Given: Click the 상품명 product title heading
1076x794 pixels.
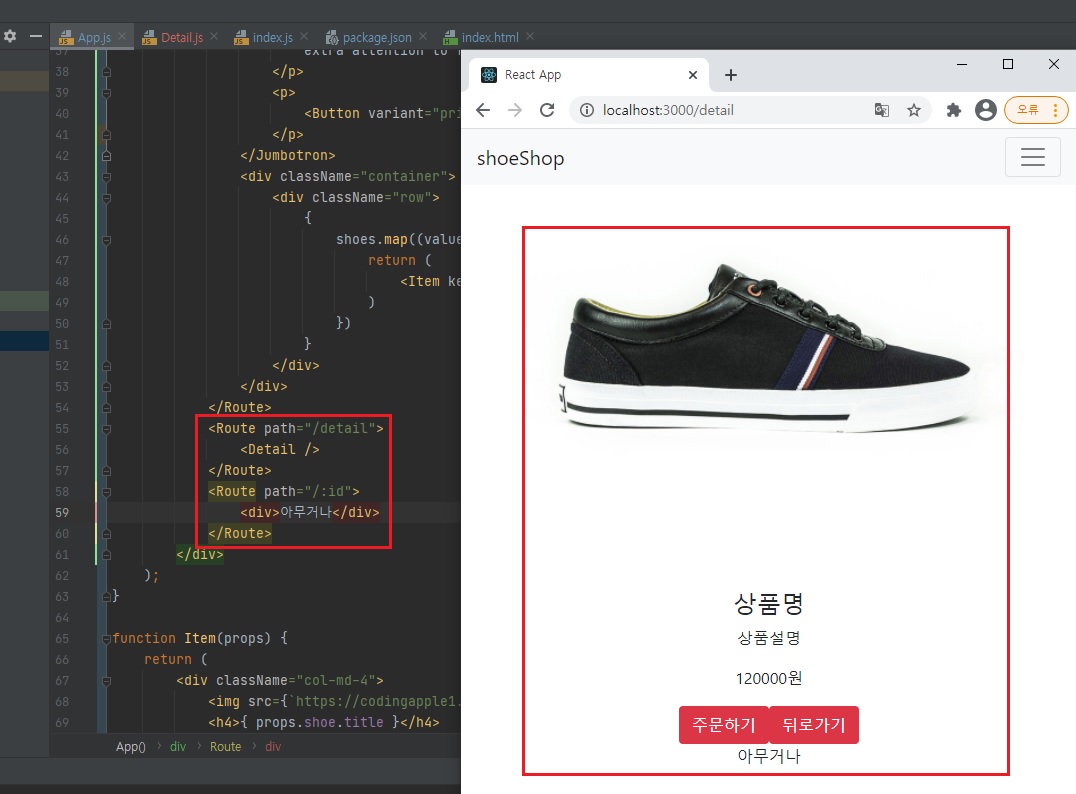Looking at the screenshot, I should click(769, 604).
